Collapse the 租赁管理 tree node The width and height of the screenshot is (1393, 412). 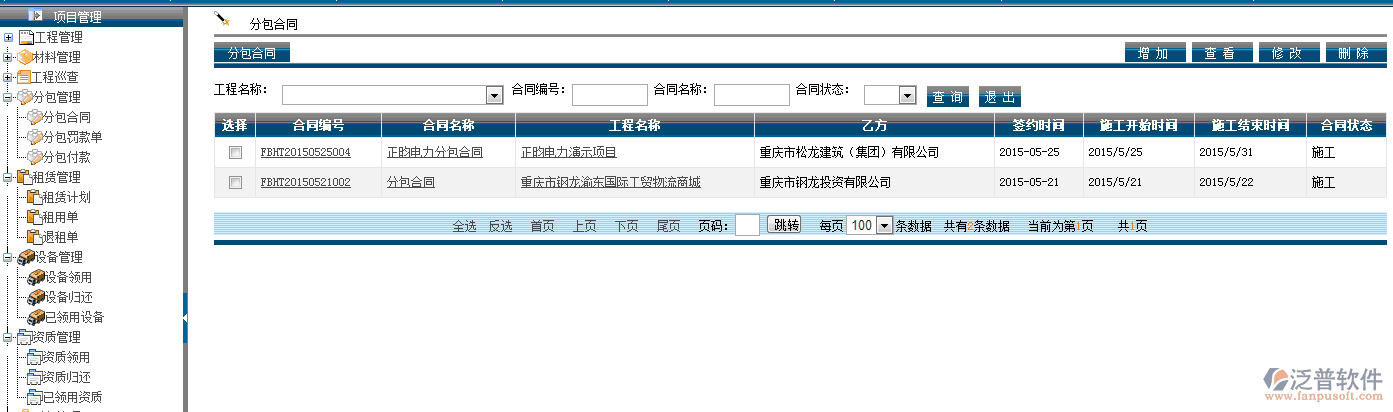(9, 177)
